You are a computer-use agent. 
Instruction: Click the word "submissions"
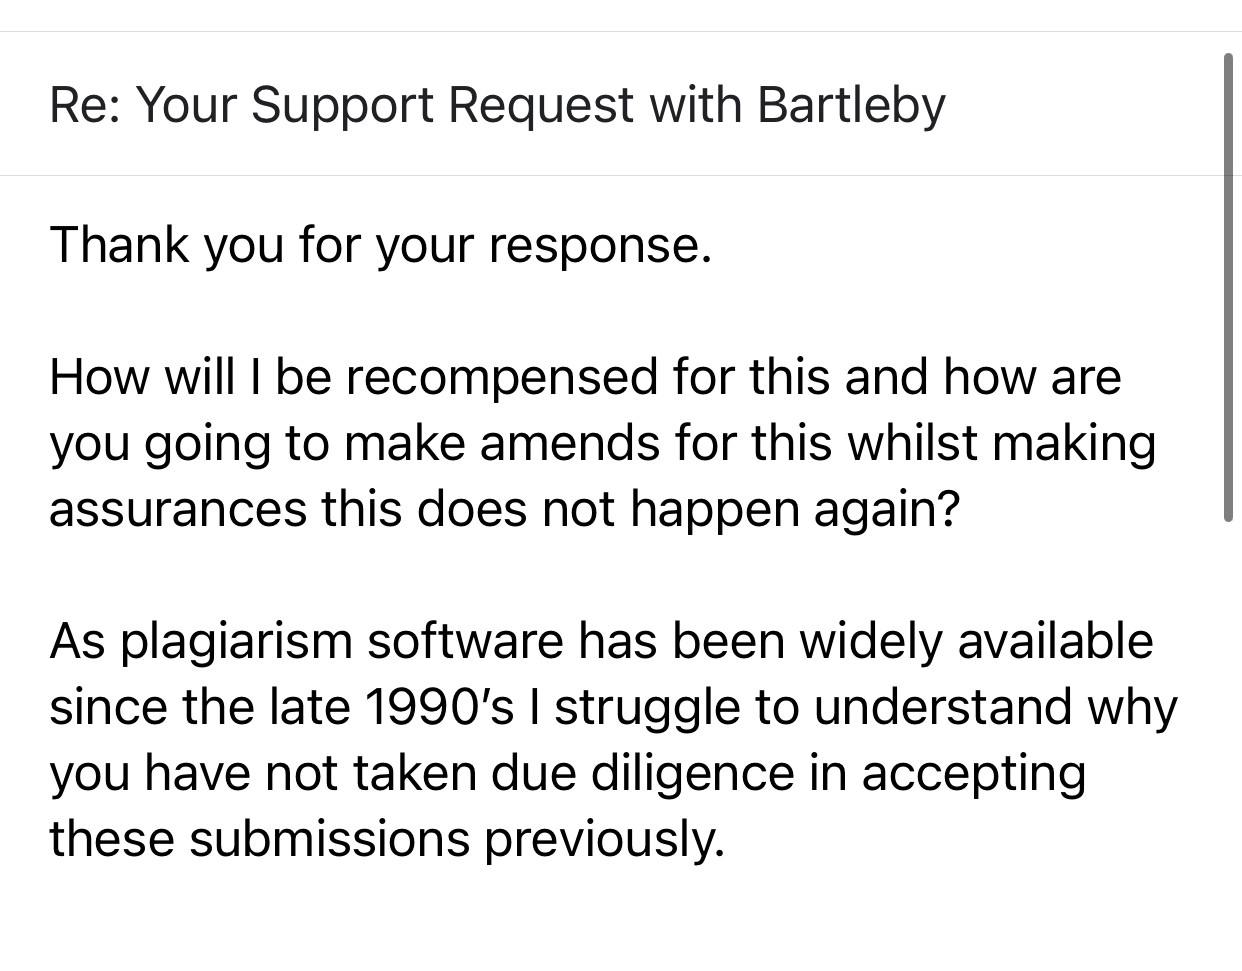(330, 839)
